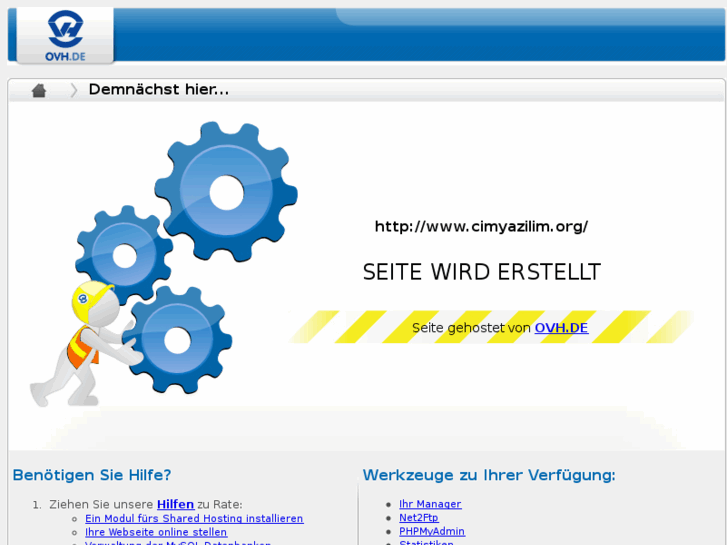Click the home icon in the breadcrumb bar
Viewport: 727px width, 545px height.
coord(39,90)
